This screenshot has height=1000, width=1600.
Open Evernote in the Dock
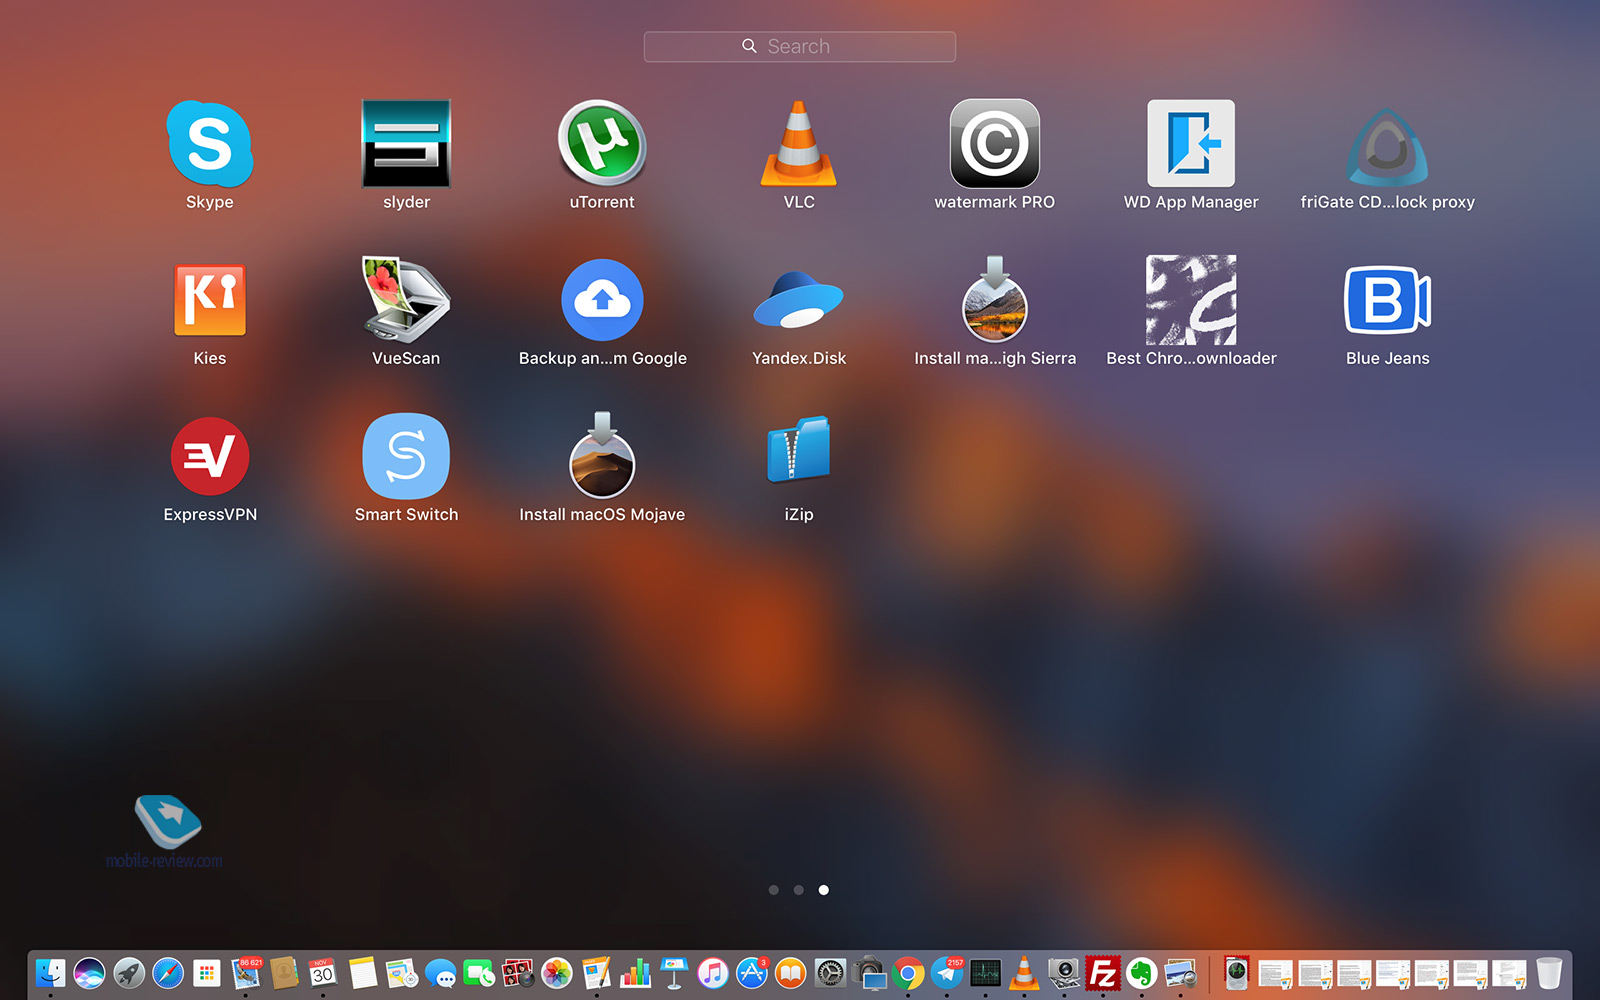[x=1141, y=973]
